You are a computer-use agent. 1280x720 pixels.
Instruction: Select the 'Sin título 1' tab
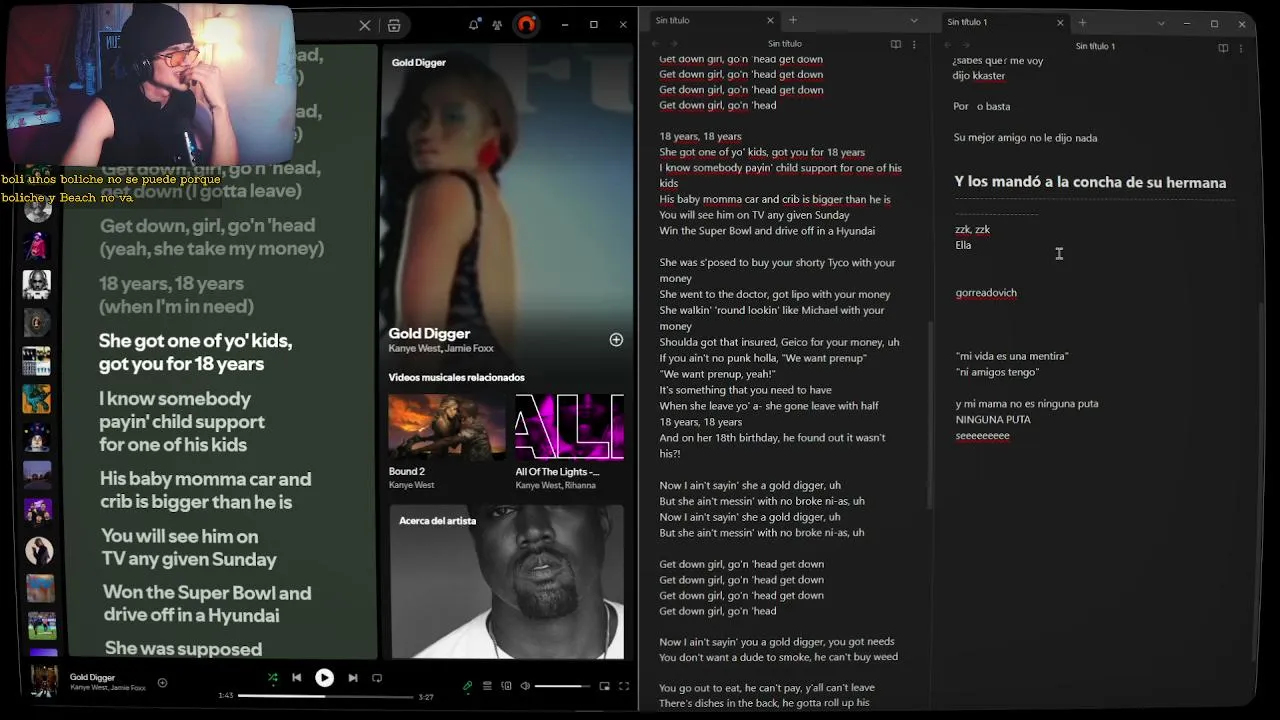pyautogui.click(x=1003, y=22)
